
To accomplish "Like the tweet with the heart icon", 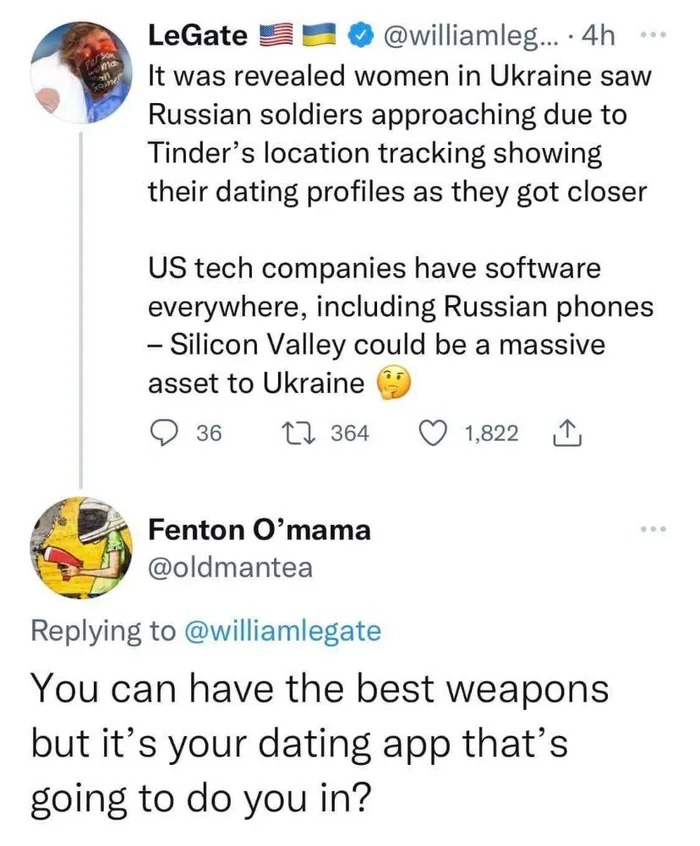I will (x=434, y=433).
